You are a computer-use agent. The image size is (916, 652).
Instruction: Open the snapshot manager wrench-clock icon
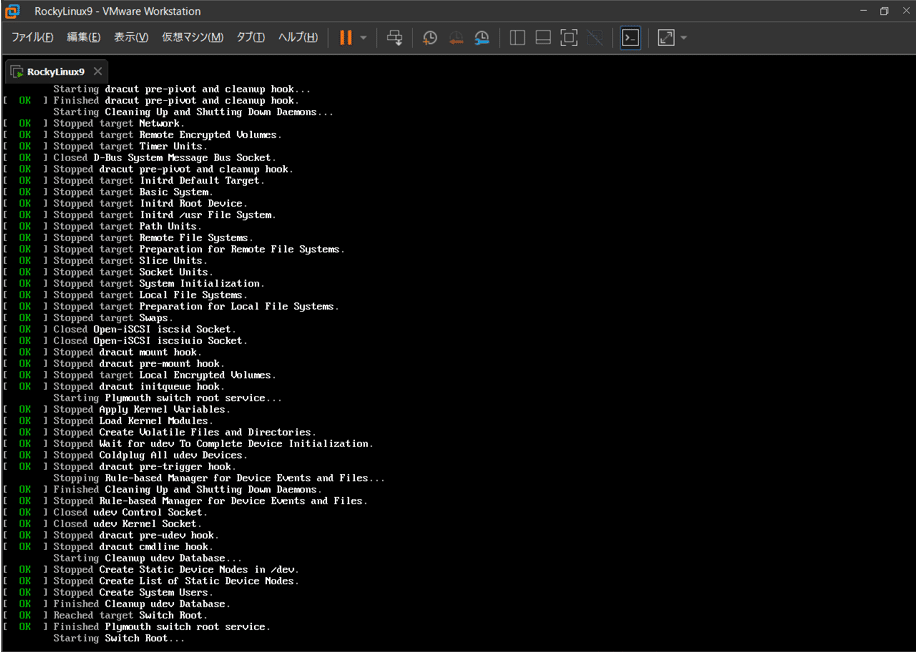point(481,38)
